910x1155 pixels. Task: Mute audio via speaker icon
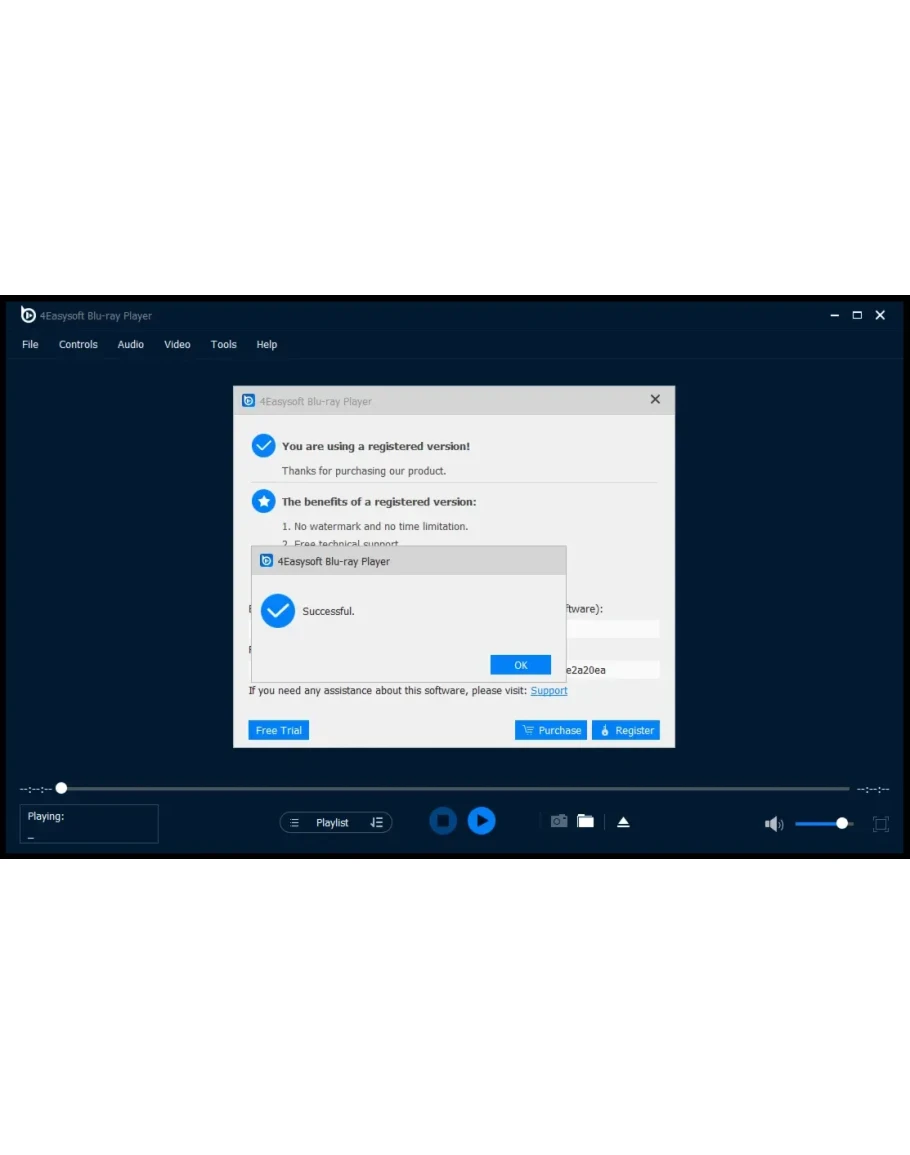[774, 824]
